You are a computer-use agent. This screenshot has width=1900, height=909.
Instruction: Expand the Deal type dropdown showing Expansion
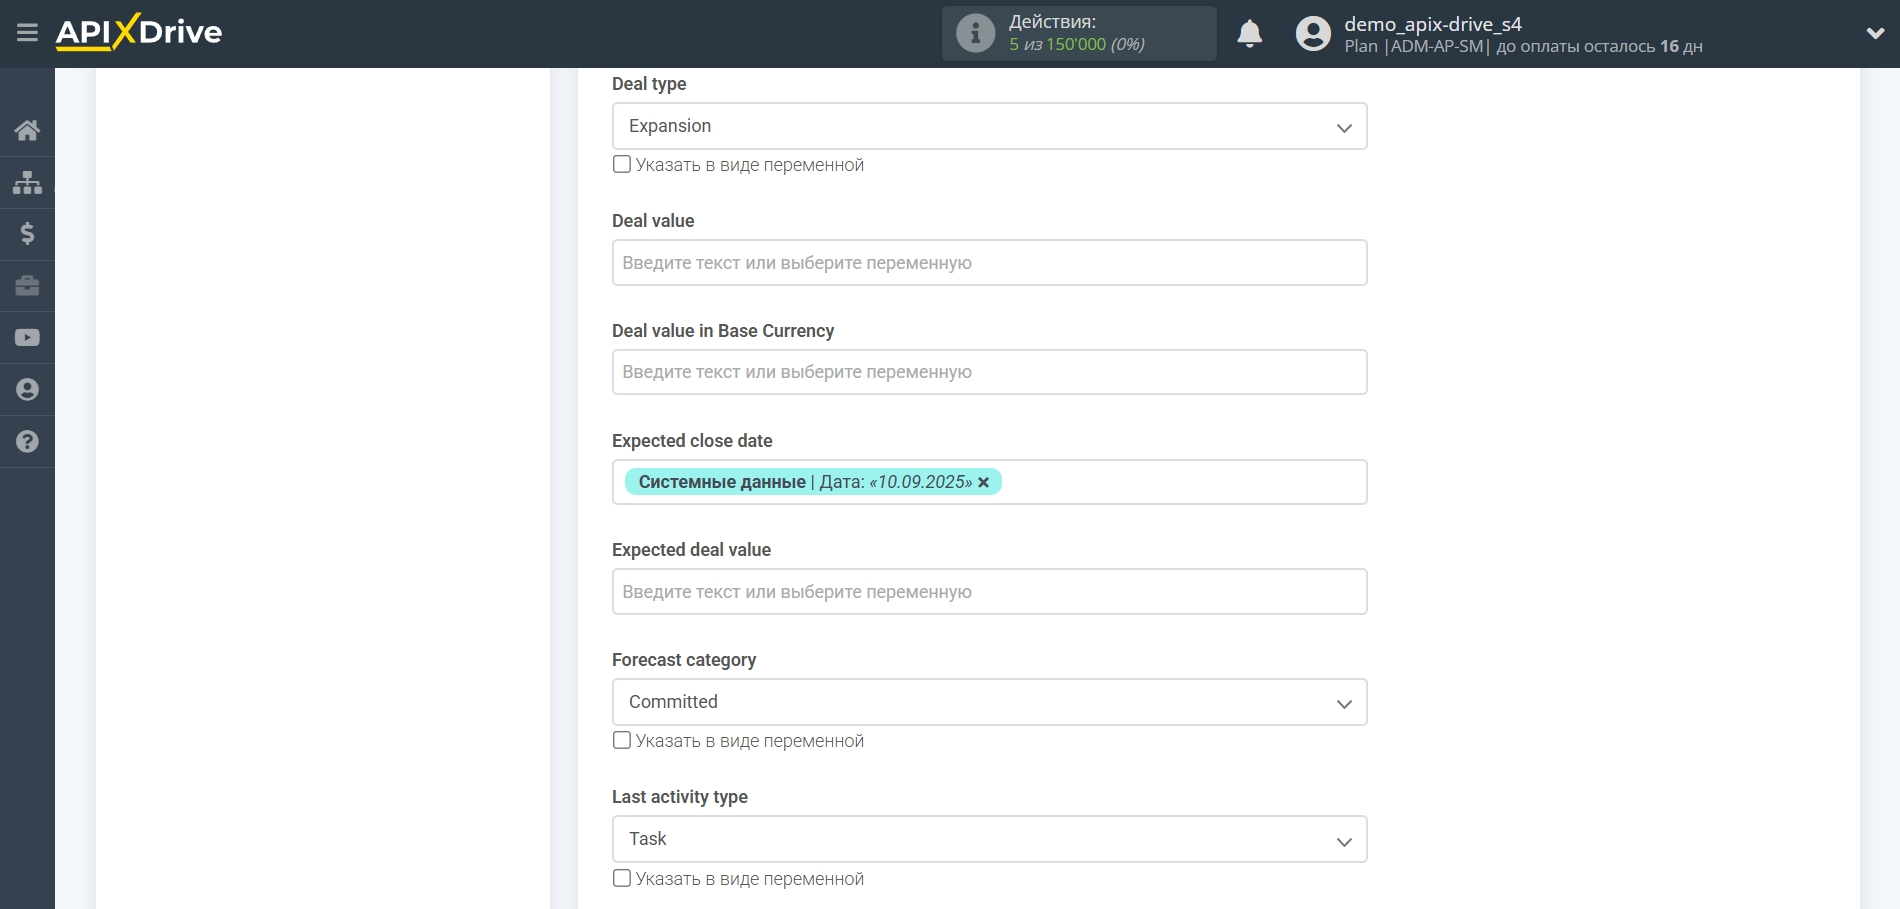coord(989,126)
